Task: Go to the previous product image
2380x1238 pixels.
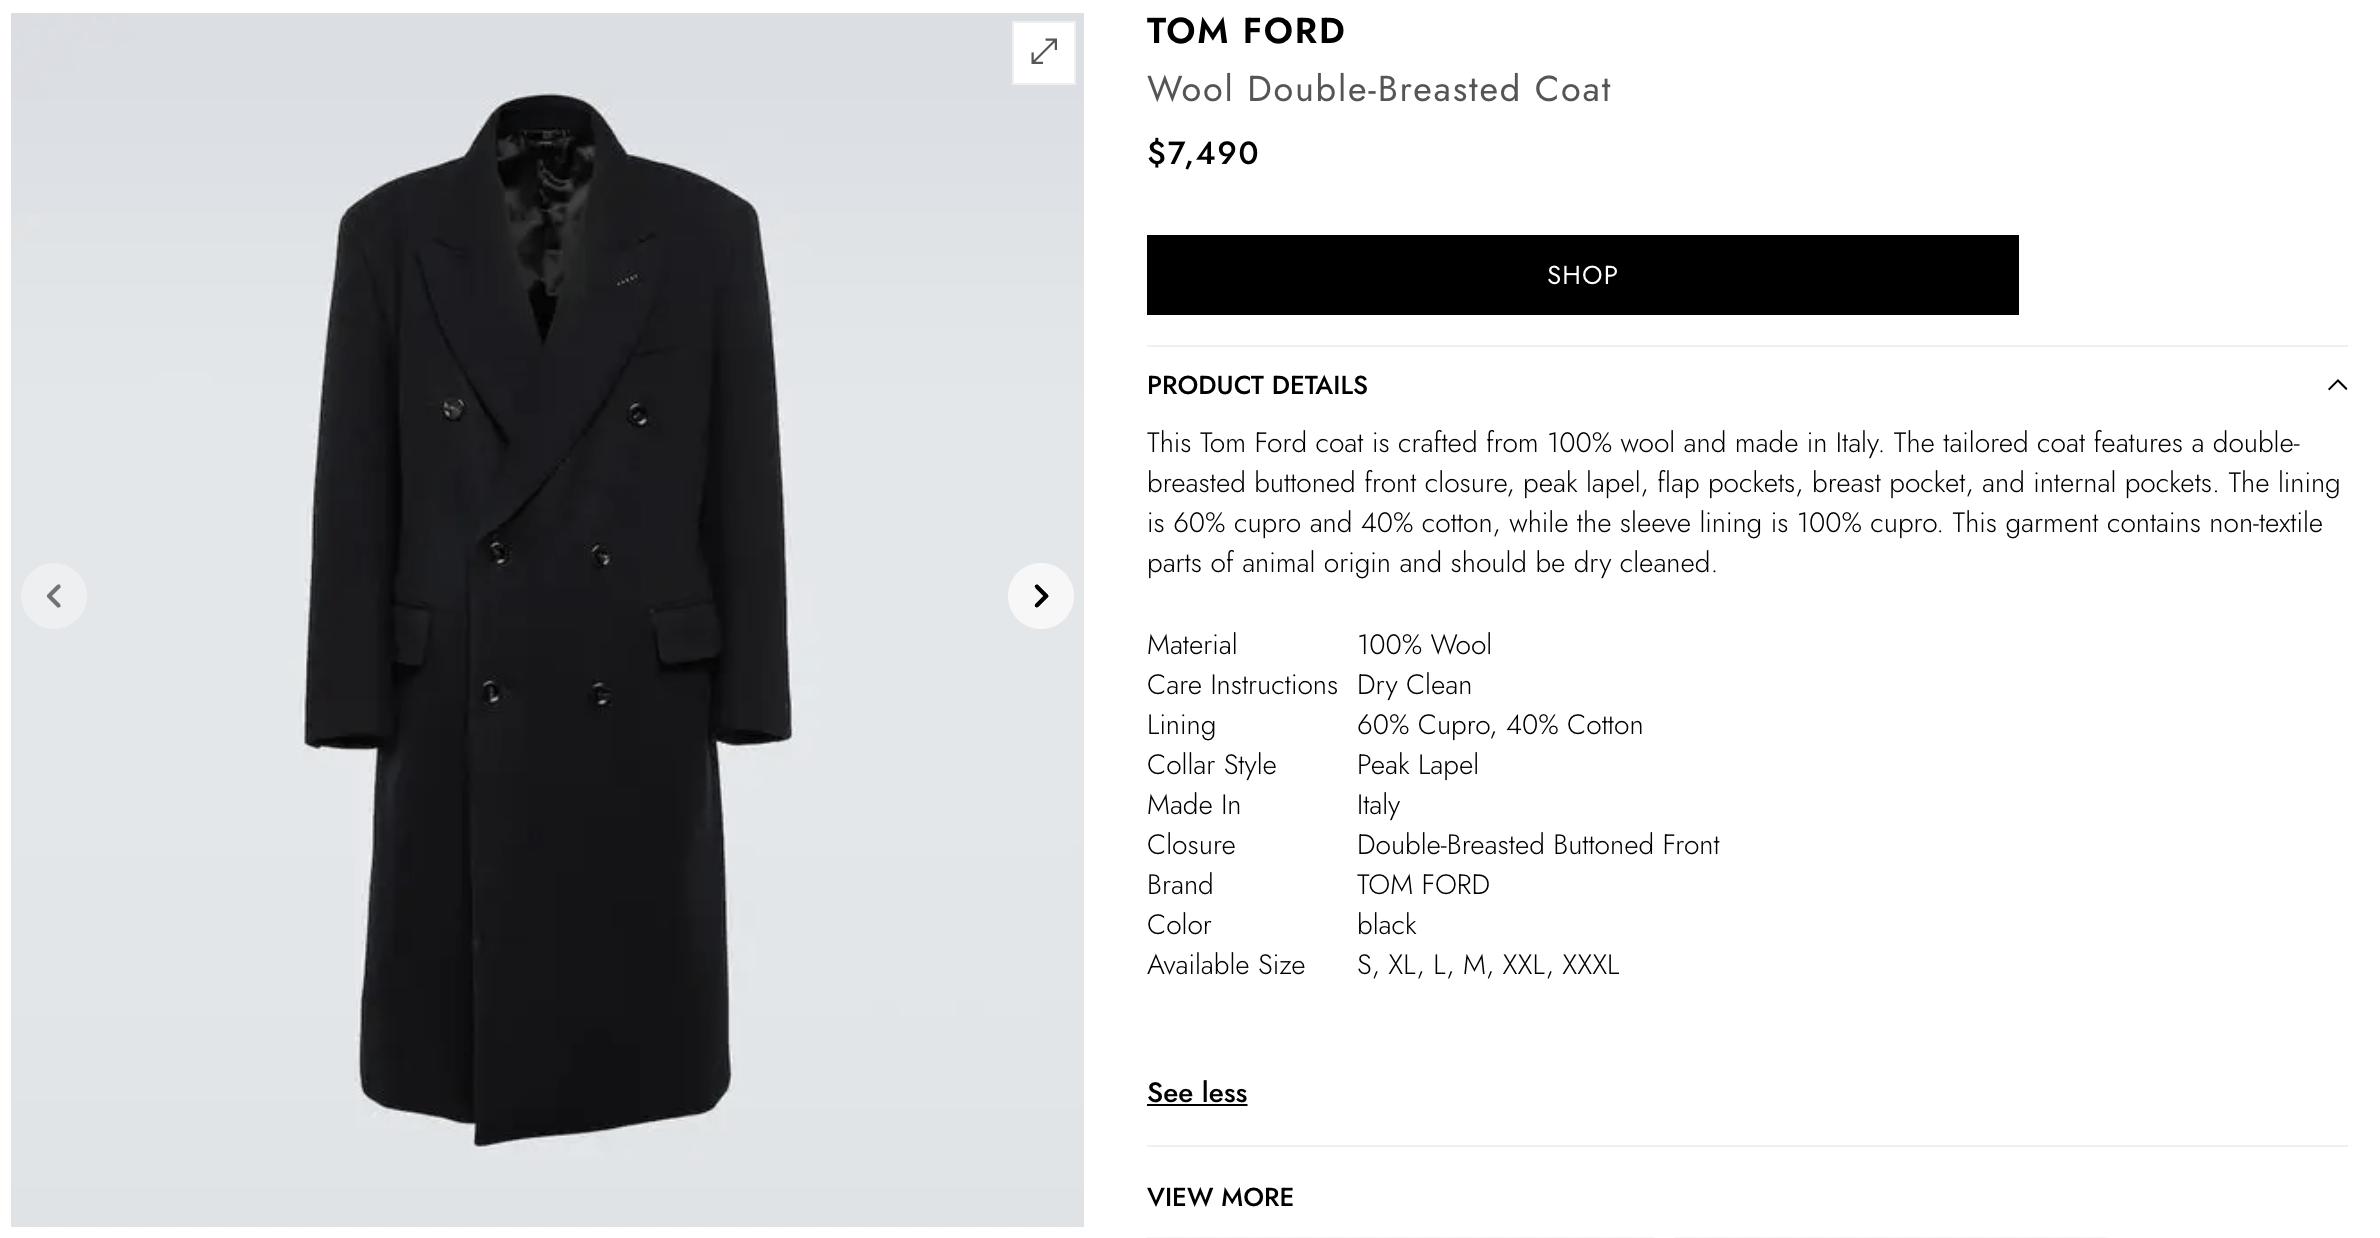Action: [x=54, y=596]
